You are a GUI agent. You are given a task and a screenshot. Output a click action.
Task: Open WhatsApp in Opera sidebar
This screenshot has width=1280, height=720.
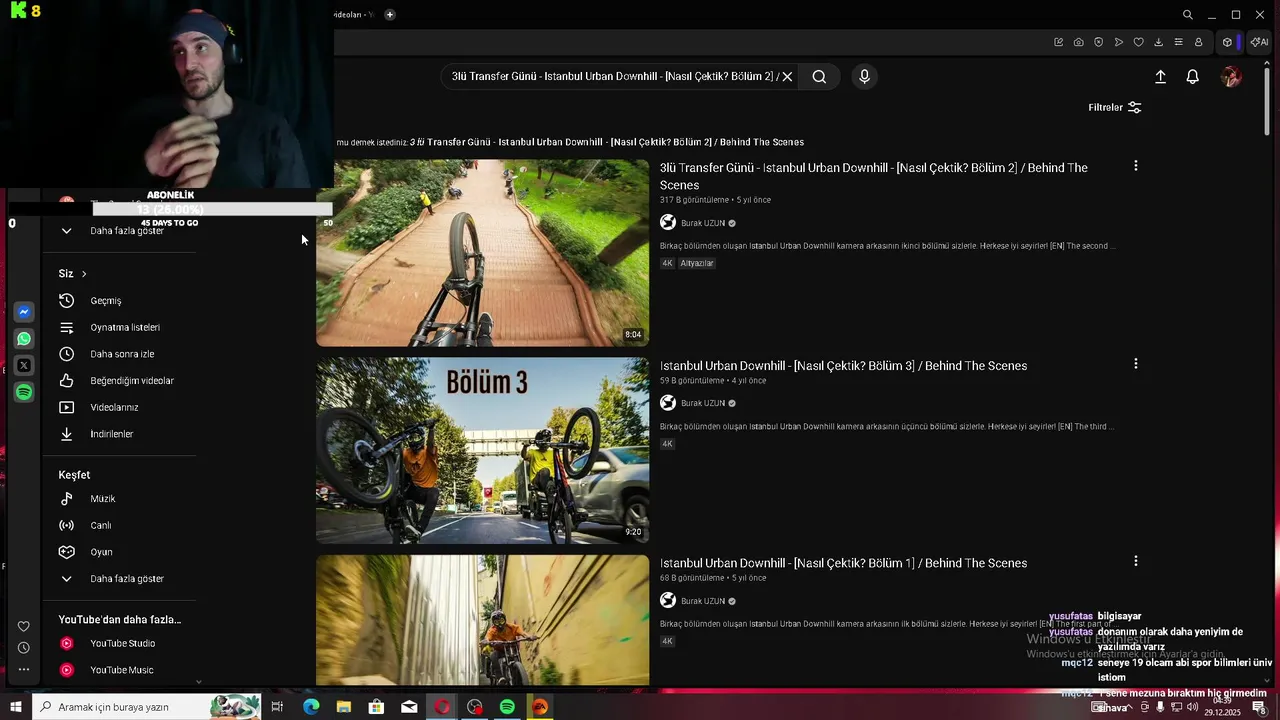24,339
